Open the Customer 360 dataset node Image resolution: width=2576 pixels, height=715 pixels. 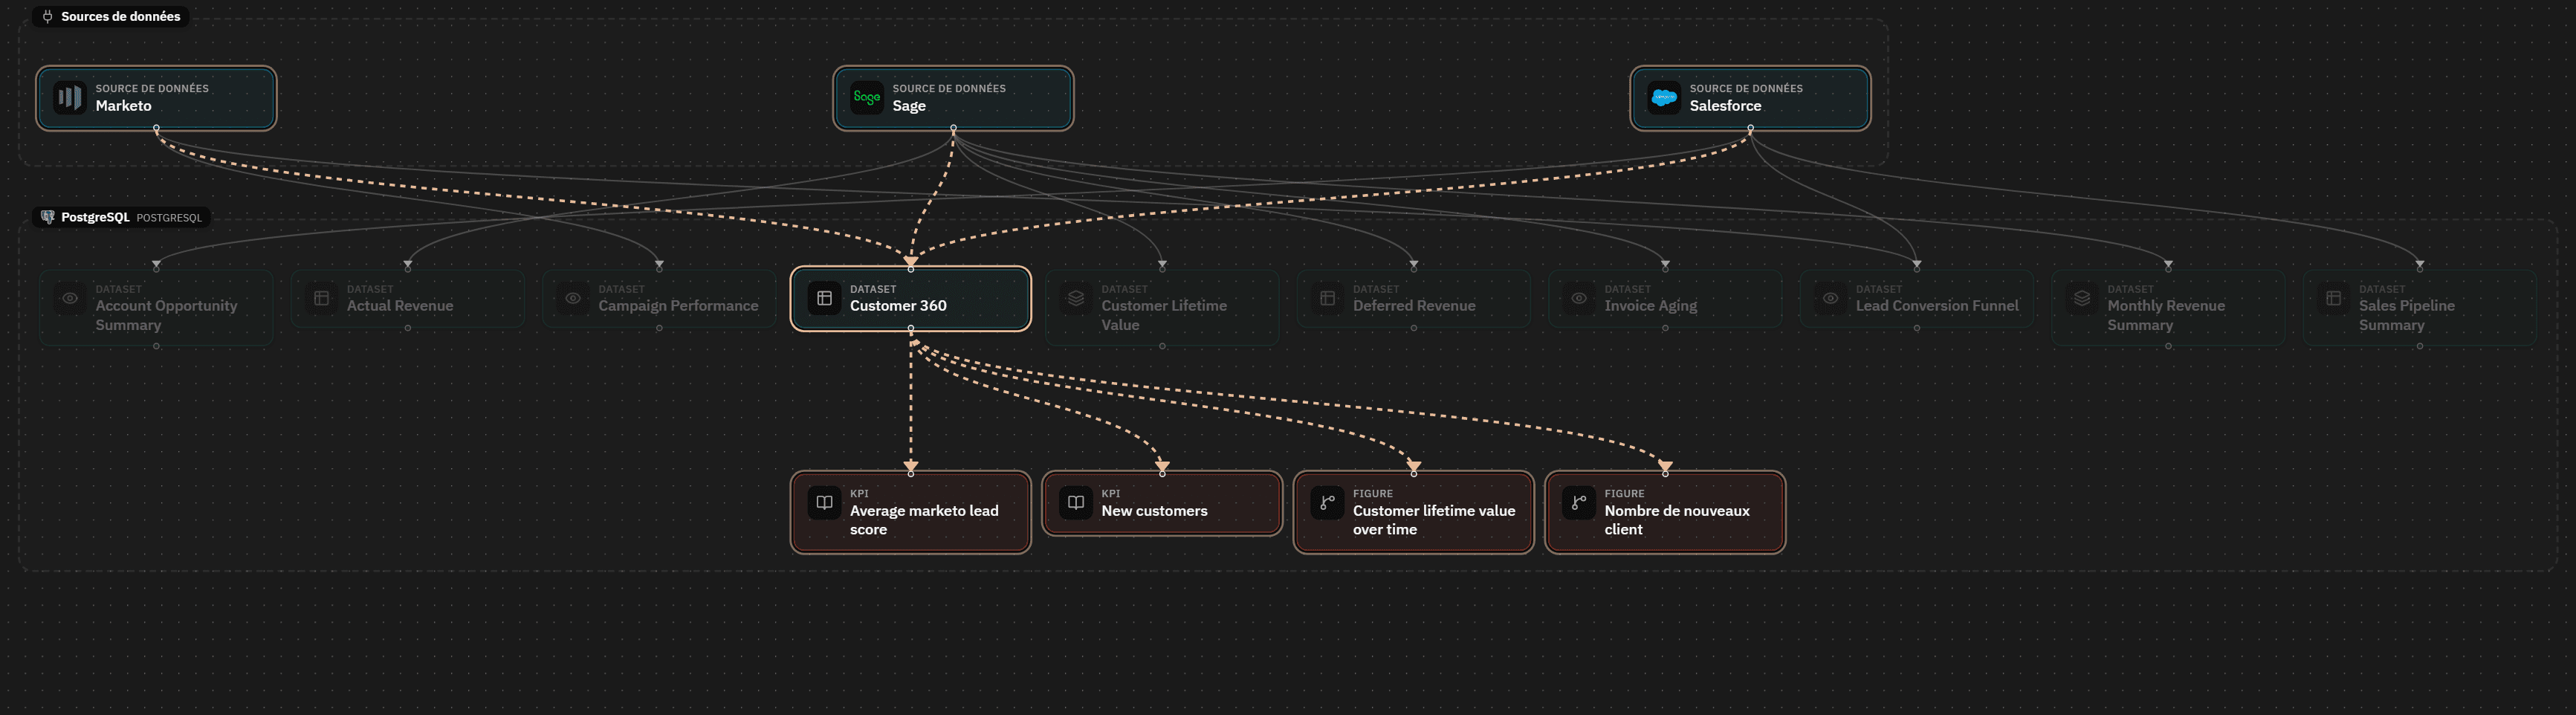point(910,298)
